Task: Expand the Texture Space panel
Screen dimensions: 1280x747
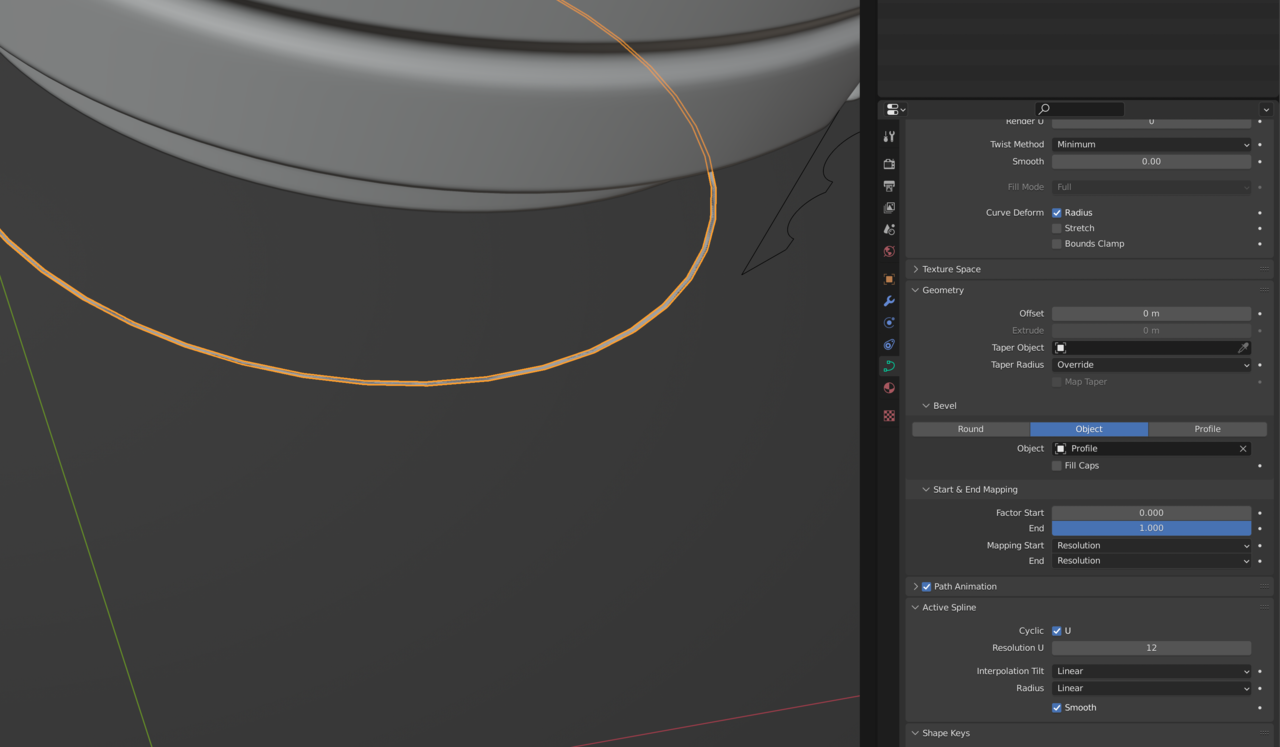Action: click(x=951, y=269)
